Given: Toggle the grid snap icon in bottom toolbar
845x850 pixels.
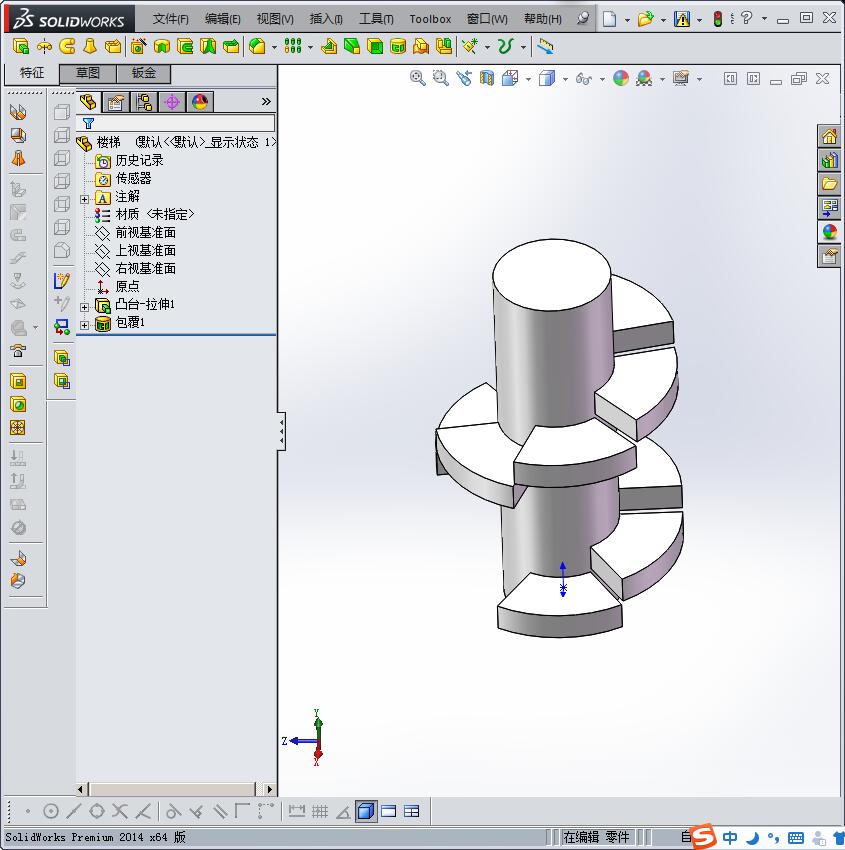Looking at the screenshot, I should pyautogui.click(x=320, y=811).
